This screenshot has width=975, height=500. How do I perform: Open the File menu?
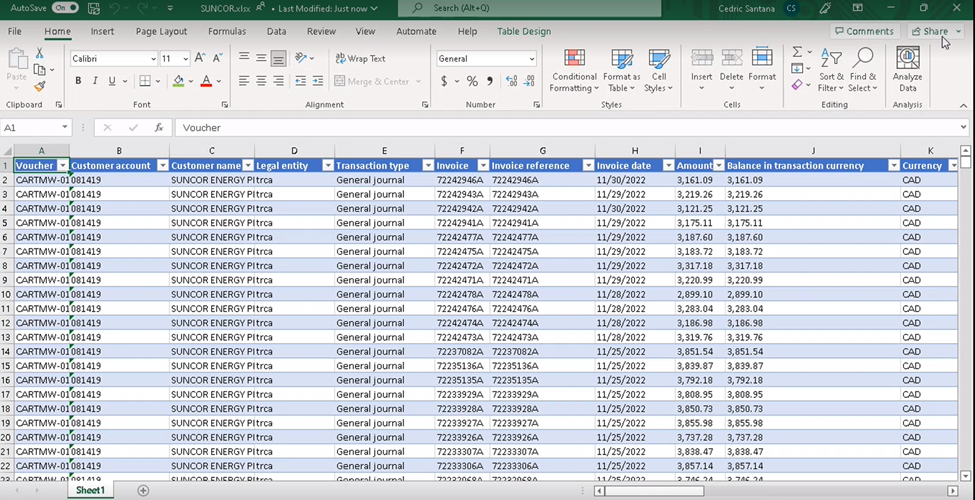pos(14,31)
